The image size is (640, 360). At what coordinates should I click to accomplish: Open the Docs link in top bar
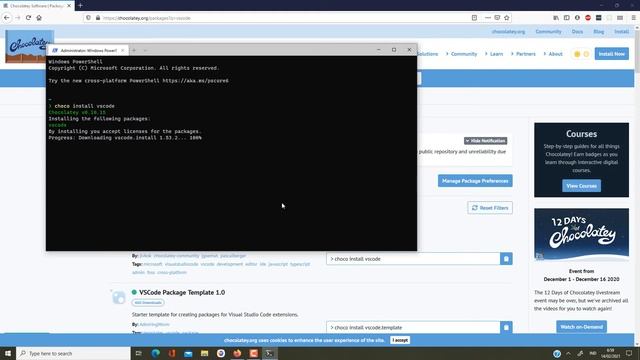click(577, 31)
